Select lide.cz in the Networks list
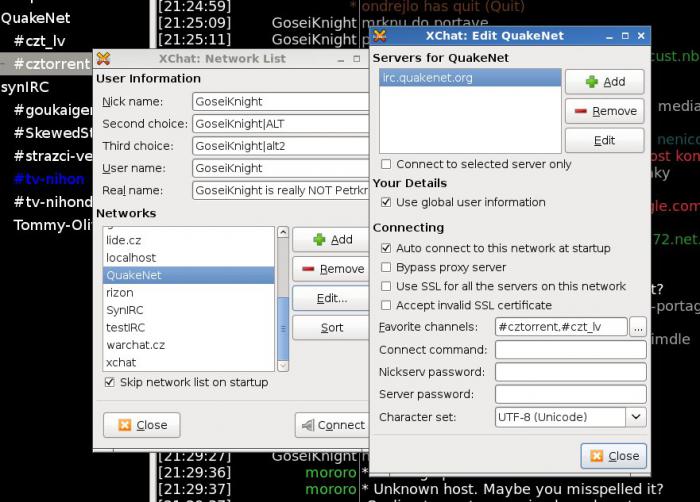Image resolution: width=700 pixels, height=502 pixels. tap(188, 240)
